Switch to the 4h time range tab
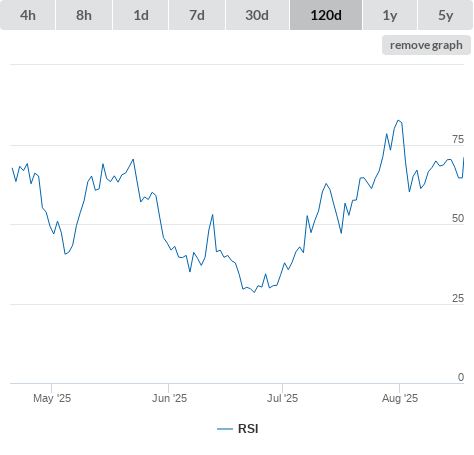Screen dimensions: 474x455 [28, 15]
